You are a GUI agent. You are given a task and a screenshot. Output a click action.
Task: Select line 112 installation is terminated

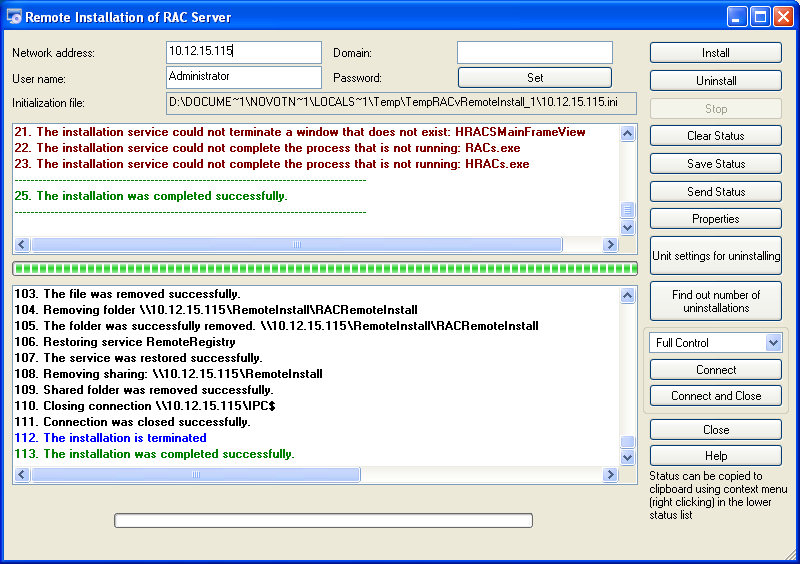tap(110, 438)
